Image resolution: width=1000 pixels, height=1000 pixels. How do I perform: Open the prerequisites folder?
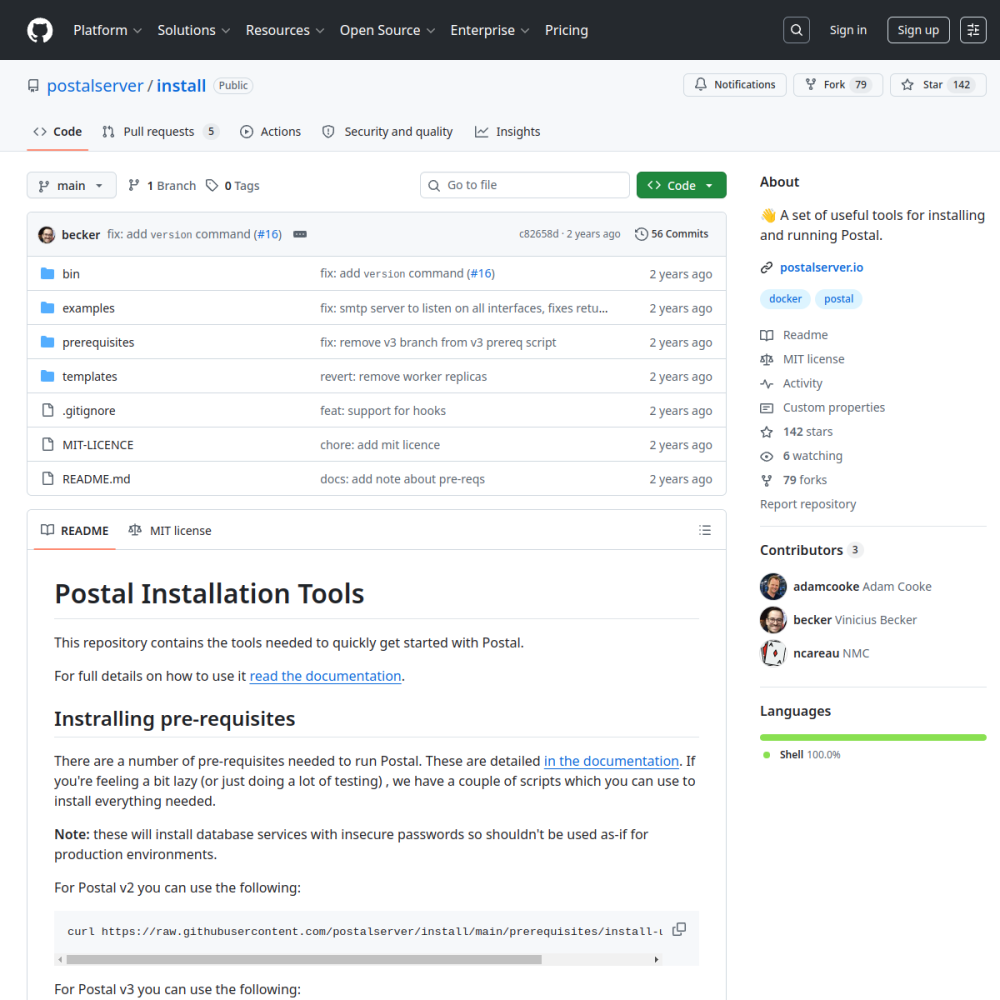[98, 342]
